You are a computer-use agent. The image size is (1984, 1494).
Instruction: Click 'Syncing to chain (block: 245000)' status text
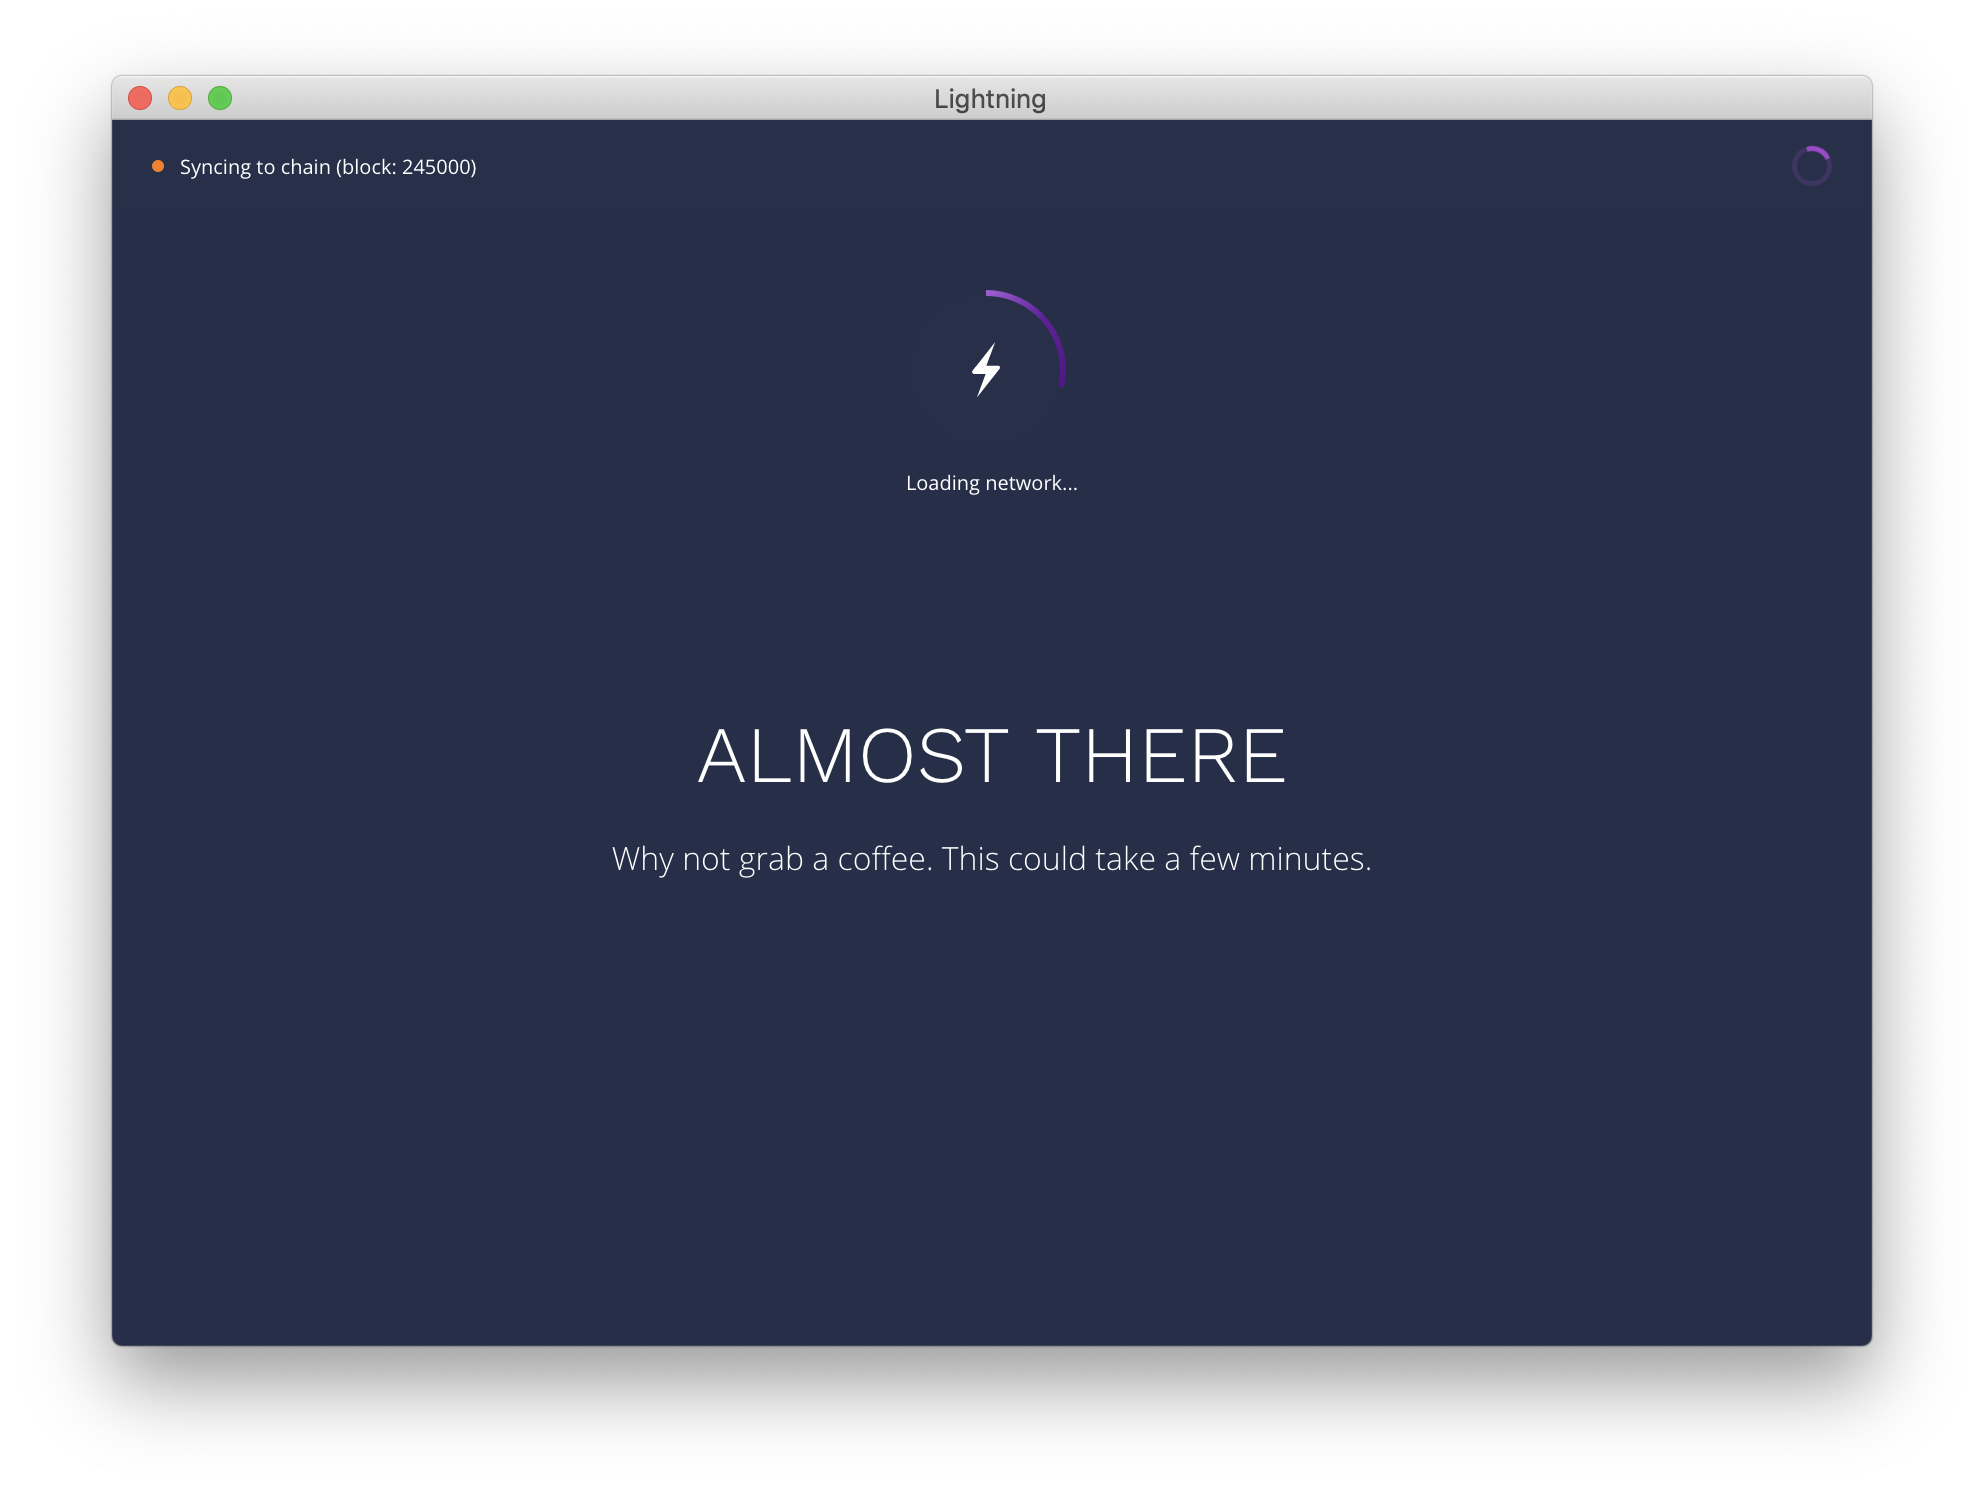click(328, 167)
